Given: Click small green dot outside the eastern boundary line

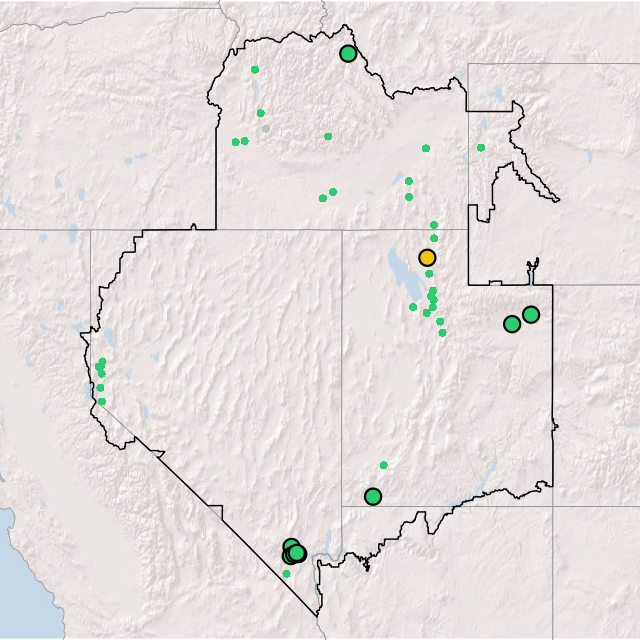Looking at the screenshot, I should [481, 148].
